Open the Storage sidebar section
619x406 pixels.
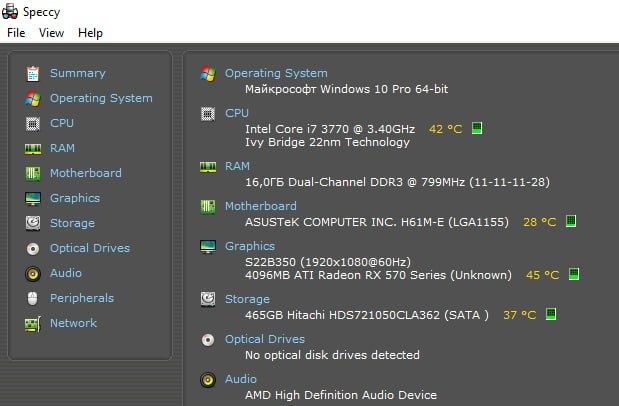click(72, 223)
